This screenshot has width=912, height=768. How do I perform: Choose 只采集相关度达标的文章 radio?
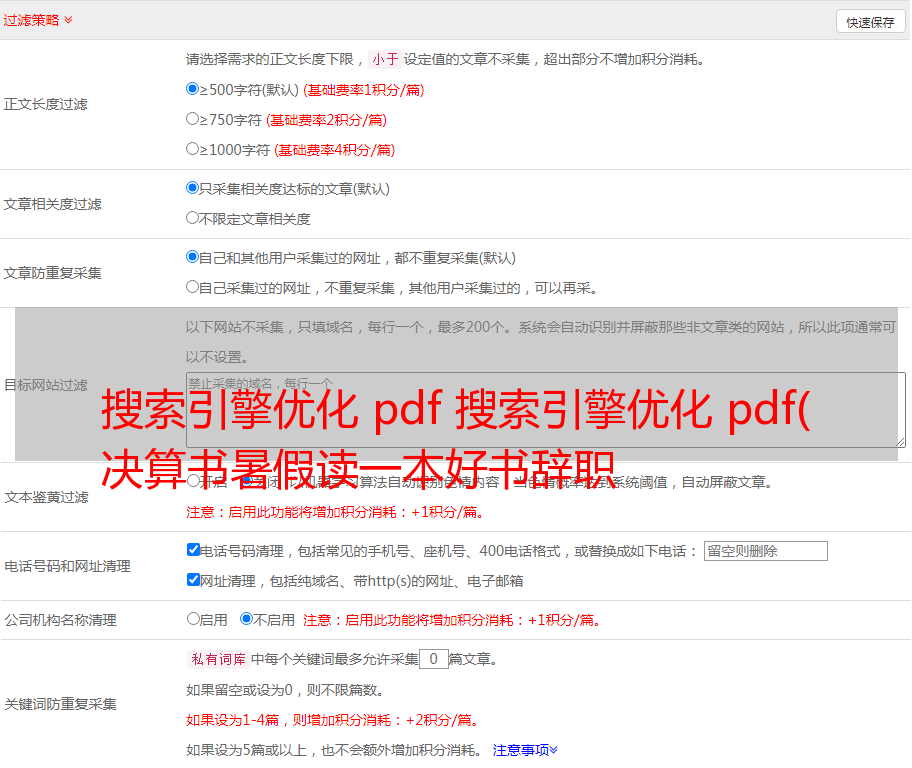(x=192, y=188)
